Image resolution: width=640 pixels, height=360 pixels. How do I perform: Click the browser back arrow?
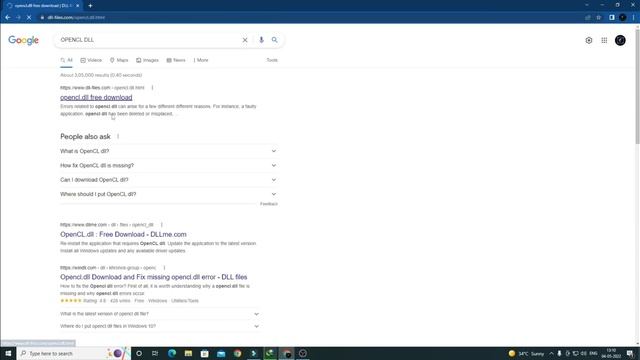8,18
